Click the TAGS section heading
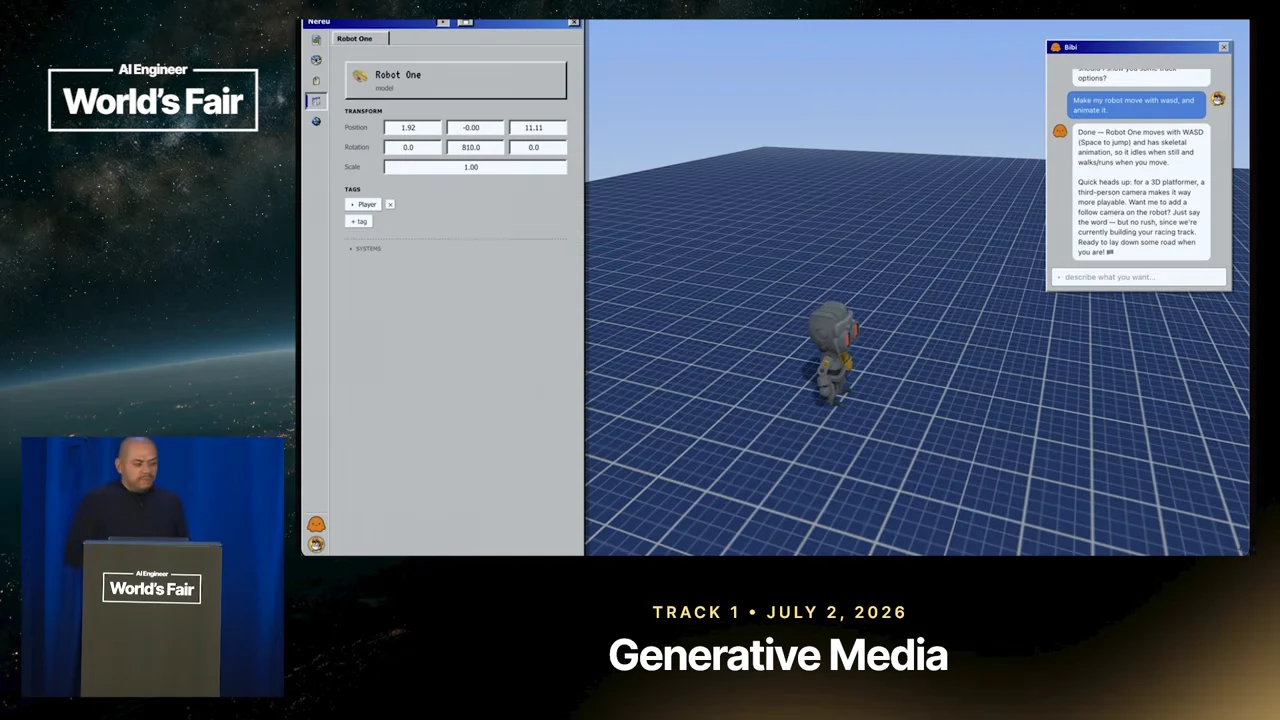 point(352,189)
